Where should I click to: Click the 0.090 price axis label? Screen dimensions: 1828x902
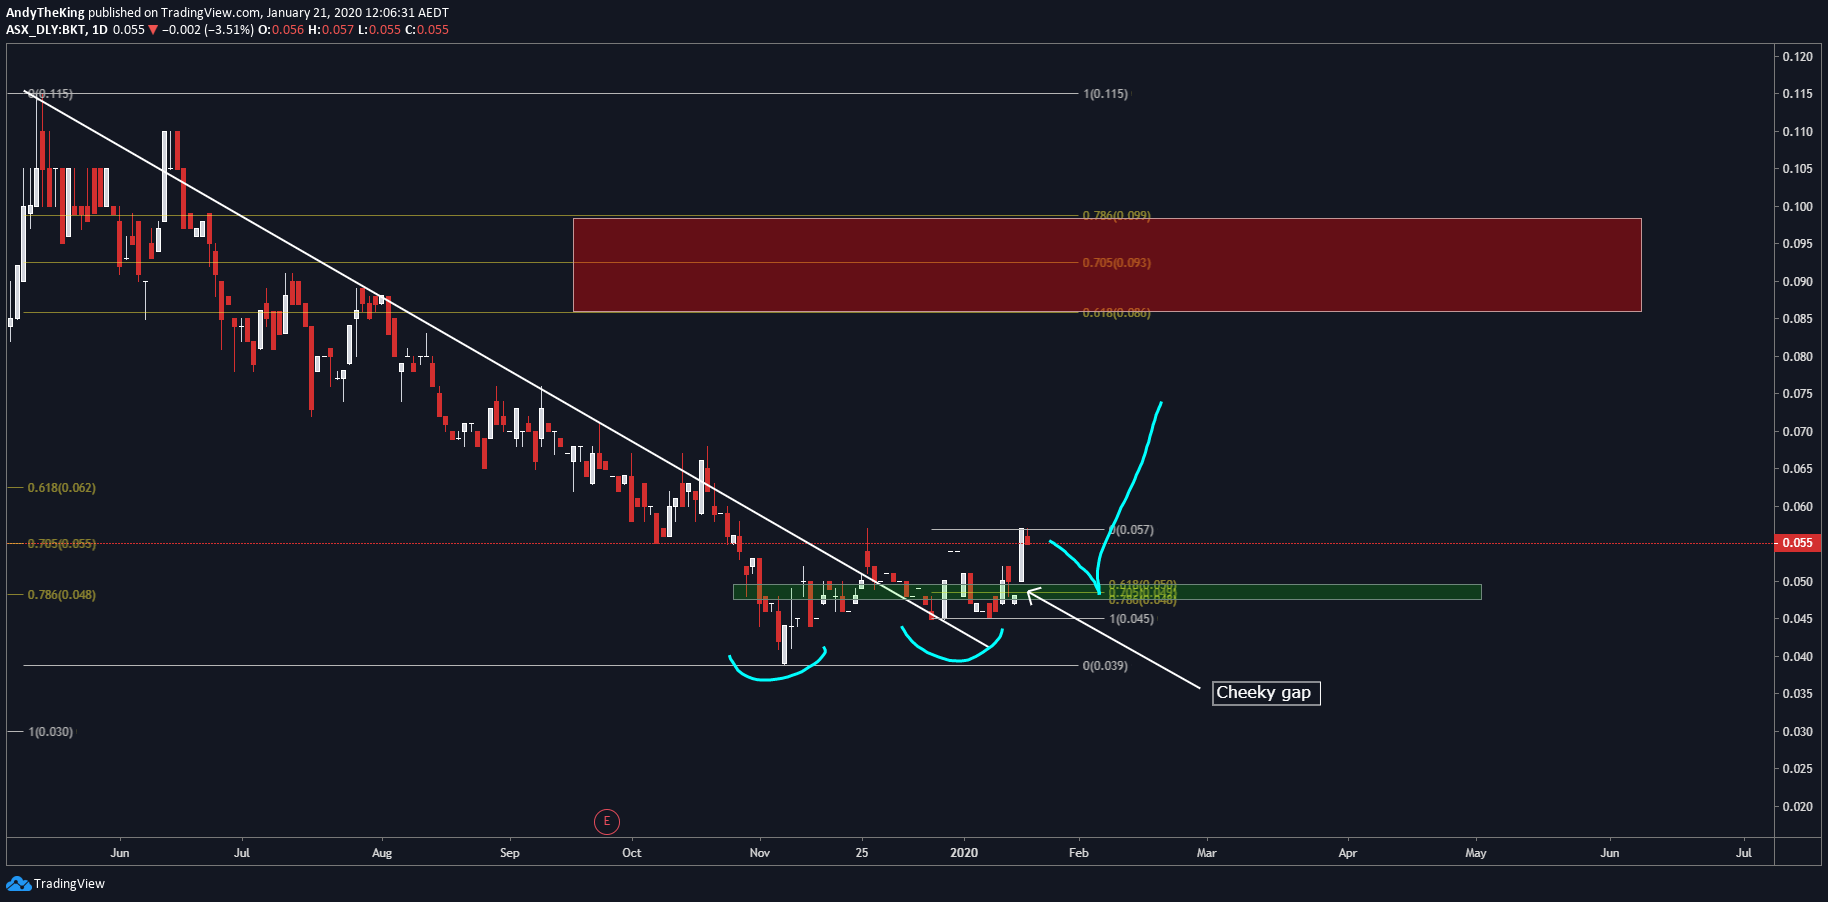[x=1797, y=282]
